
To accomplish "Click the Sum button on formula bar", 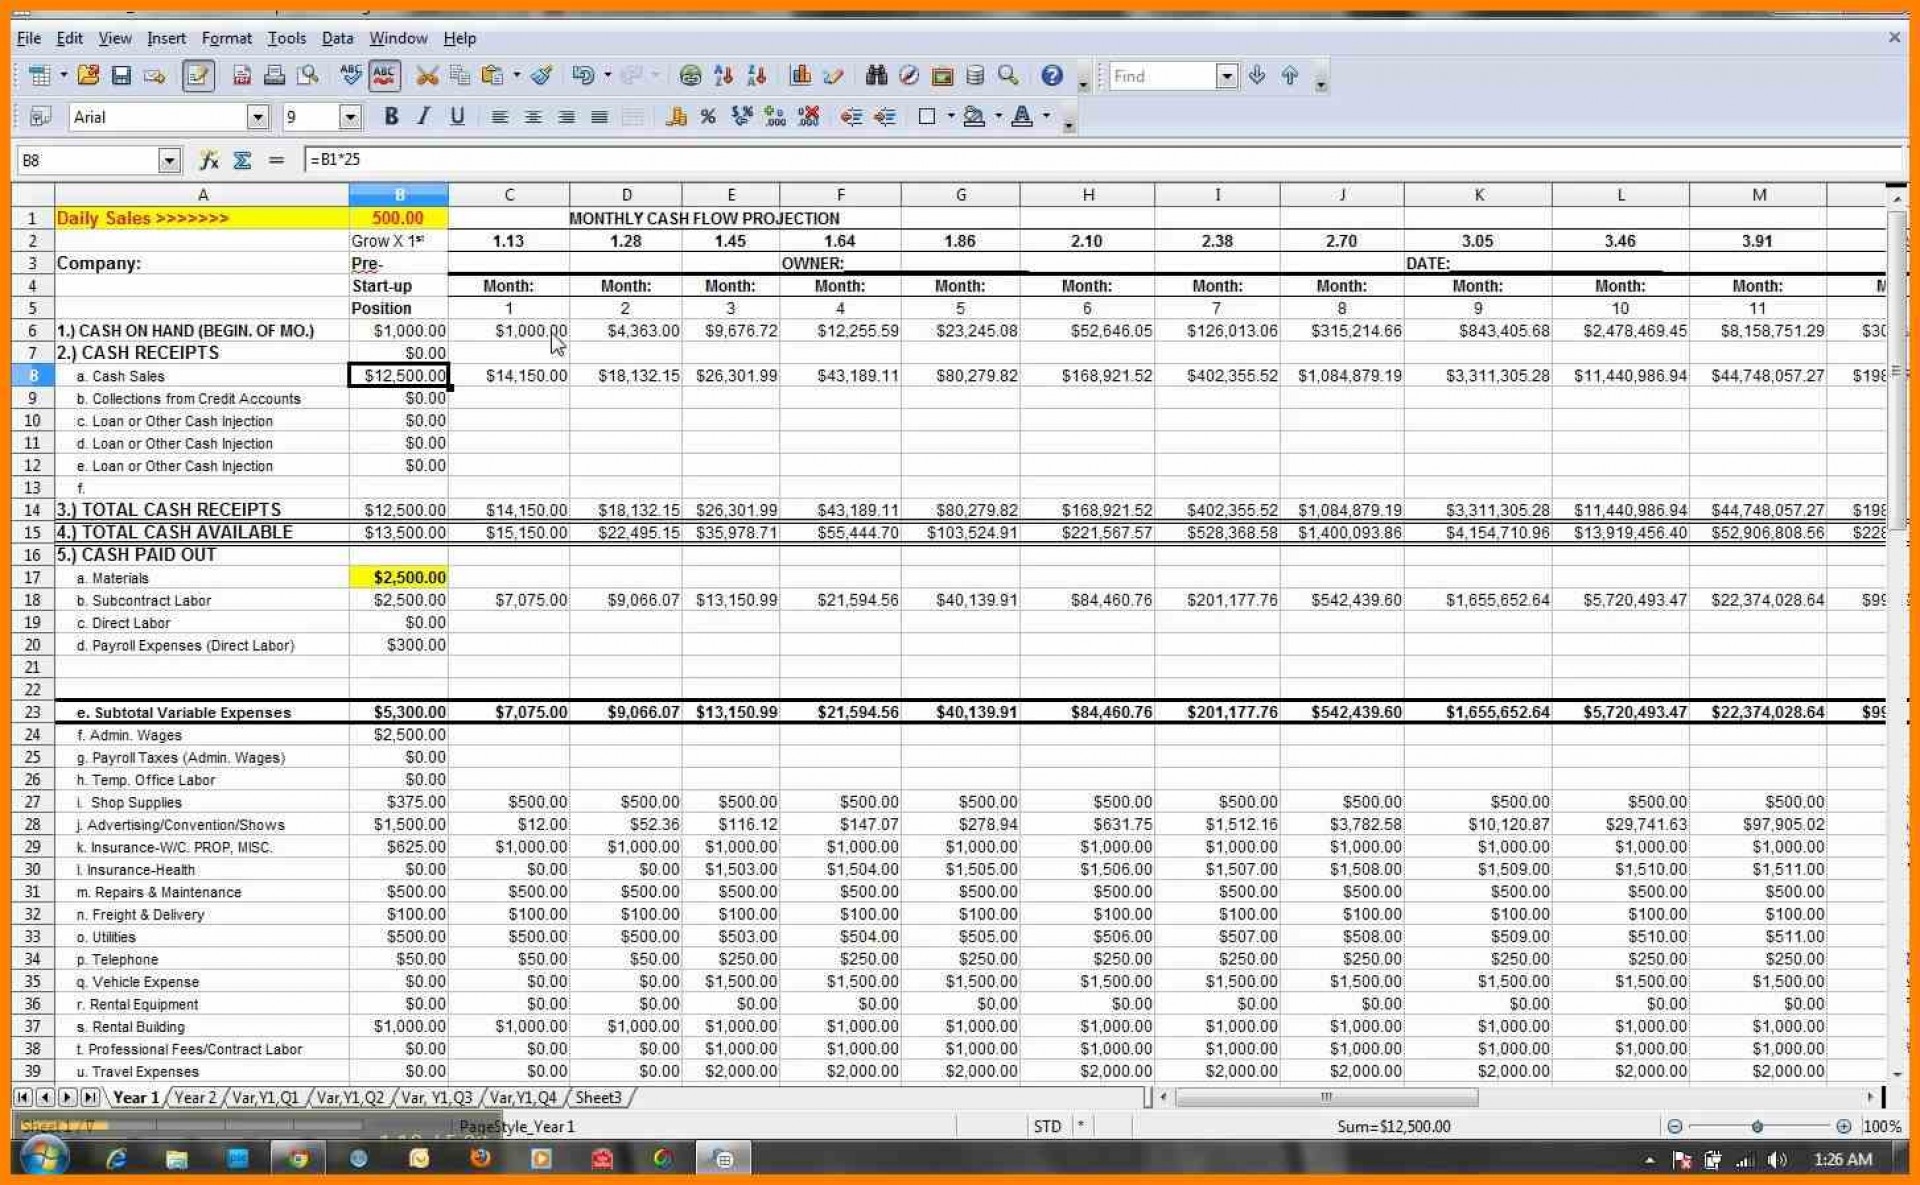I will [x=242, y=159].
